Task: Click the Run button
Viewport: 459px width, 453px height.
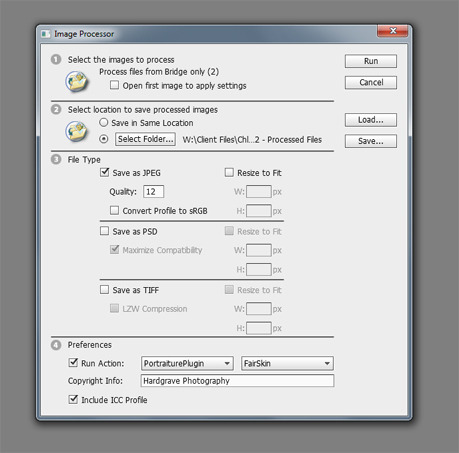Action: 371,61
